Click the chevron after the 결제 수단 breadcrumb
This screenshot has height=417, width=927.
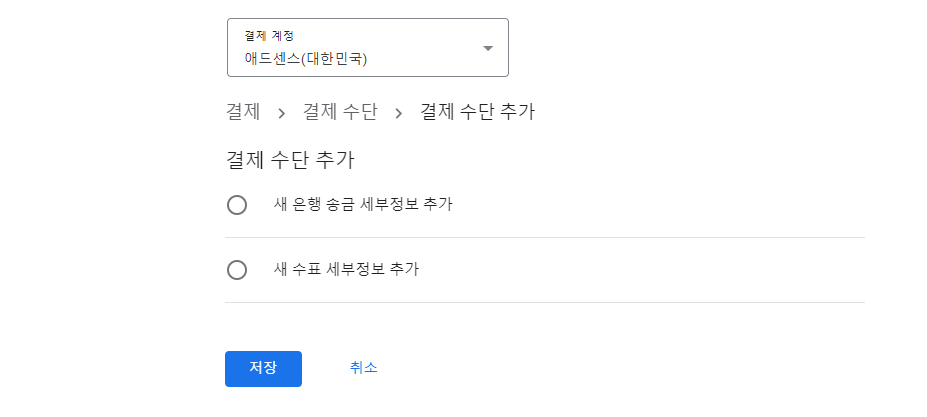[x=398, y=113]
